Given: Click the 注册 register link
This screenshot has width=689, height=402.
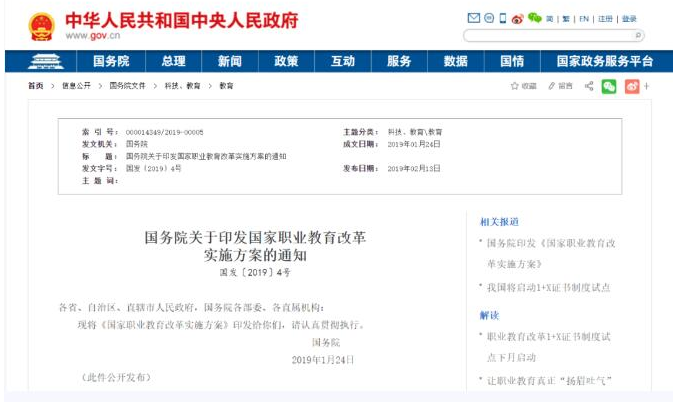Looking at the screenshot, I should (x=605, y=19).
